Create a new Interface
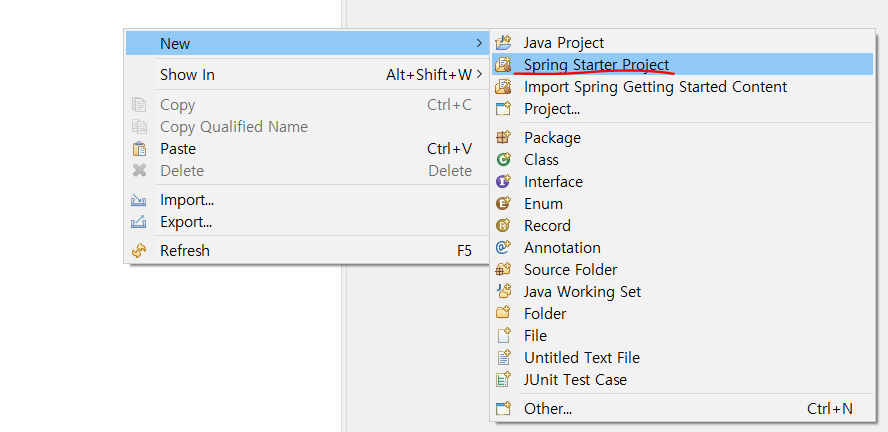Image resolution: width=888 pixels, height=432 pixels. [x=682, y=182]
